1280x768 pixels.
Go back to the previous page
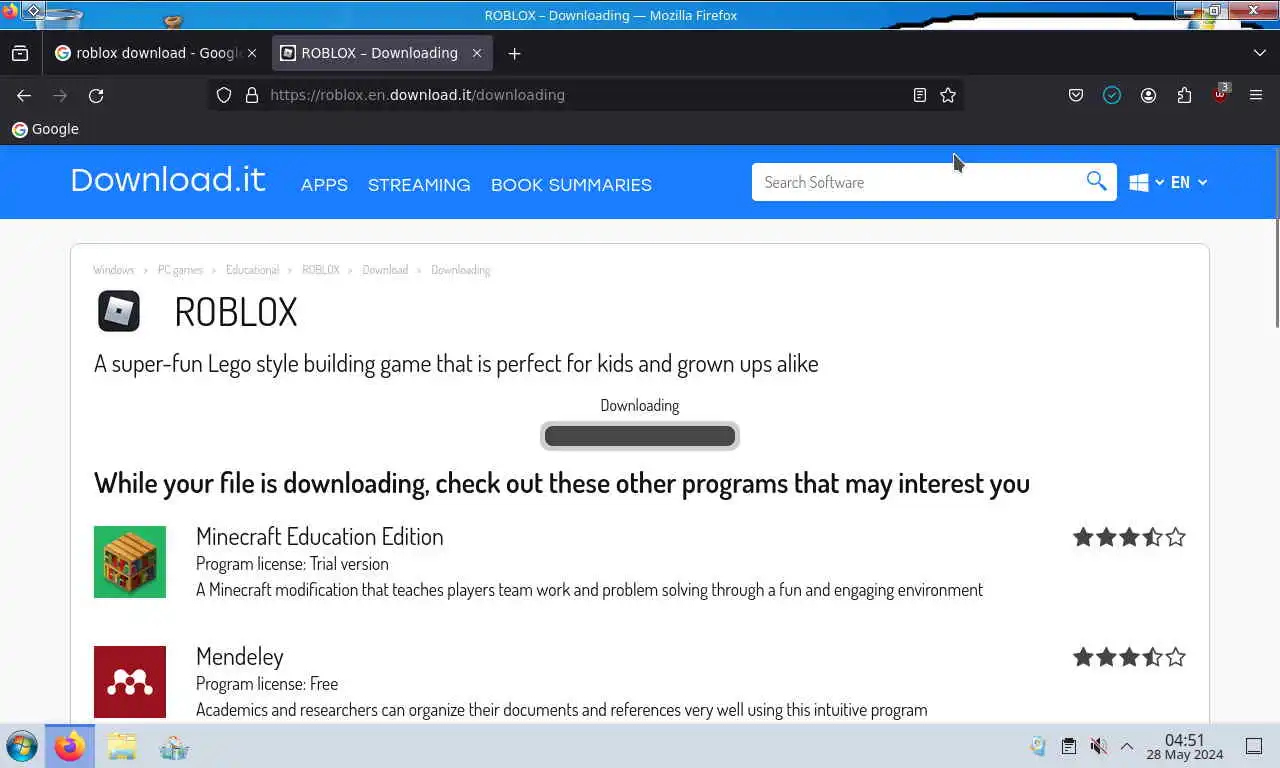tap(24, 95)
